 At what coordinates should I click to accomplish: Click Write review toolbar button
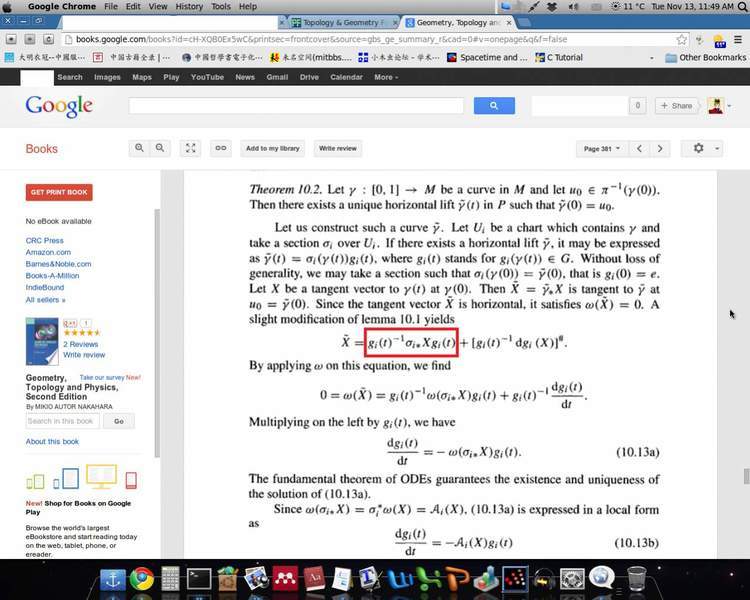(x=338, y=148)
